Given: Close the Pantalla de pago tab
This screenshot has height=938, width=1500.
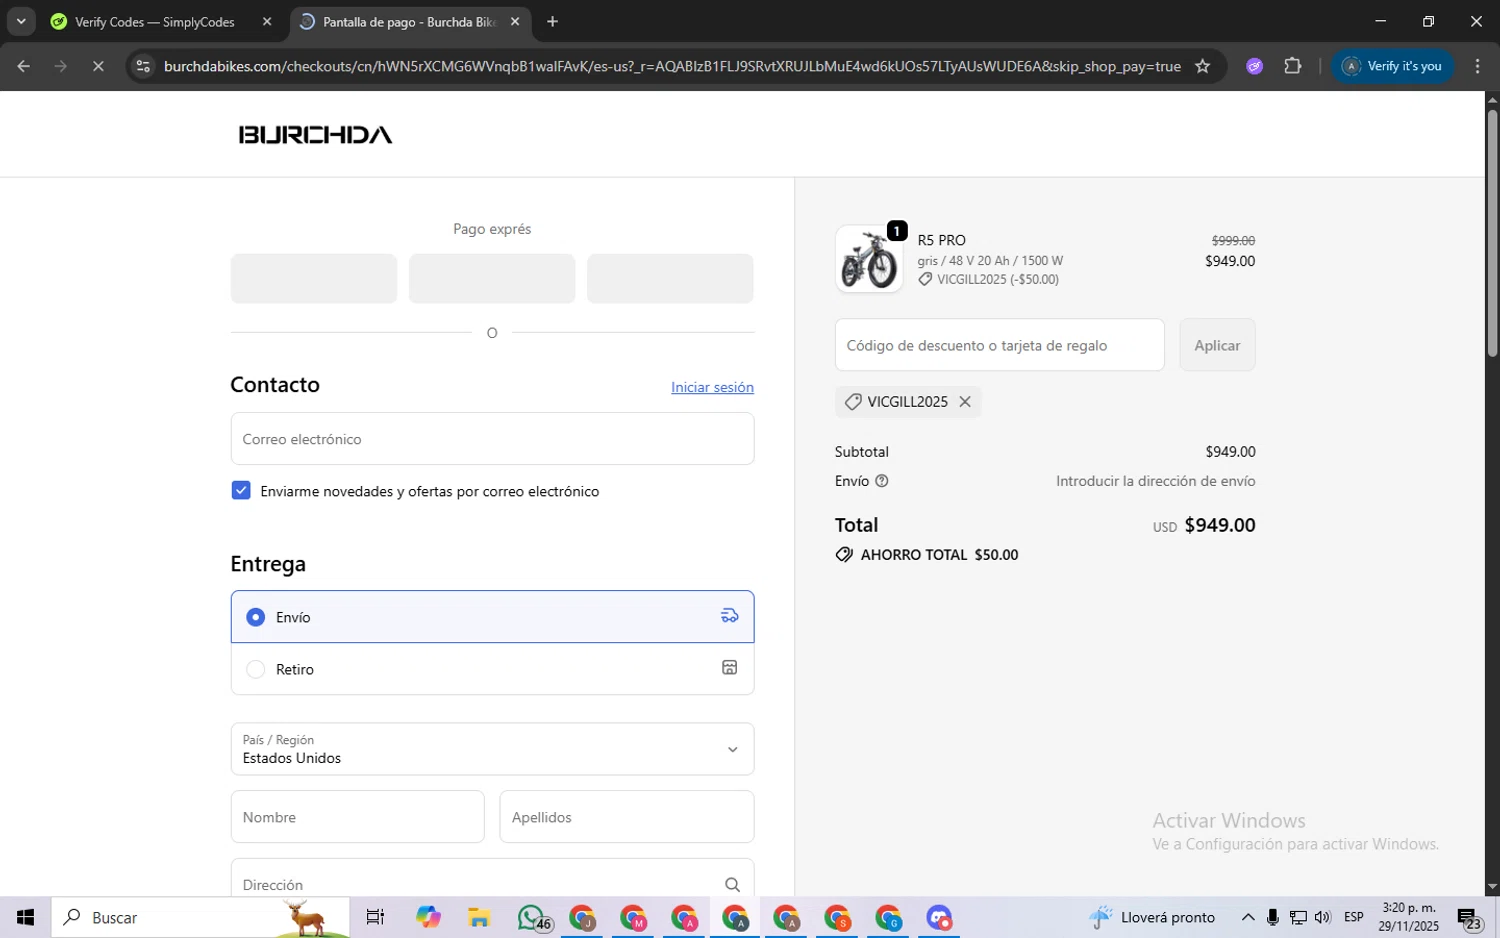Looking at the screenshot, I should coord(515,21).
